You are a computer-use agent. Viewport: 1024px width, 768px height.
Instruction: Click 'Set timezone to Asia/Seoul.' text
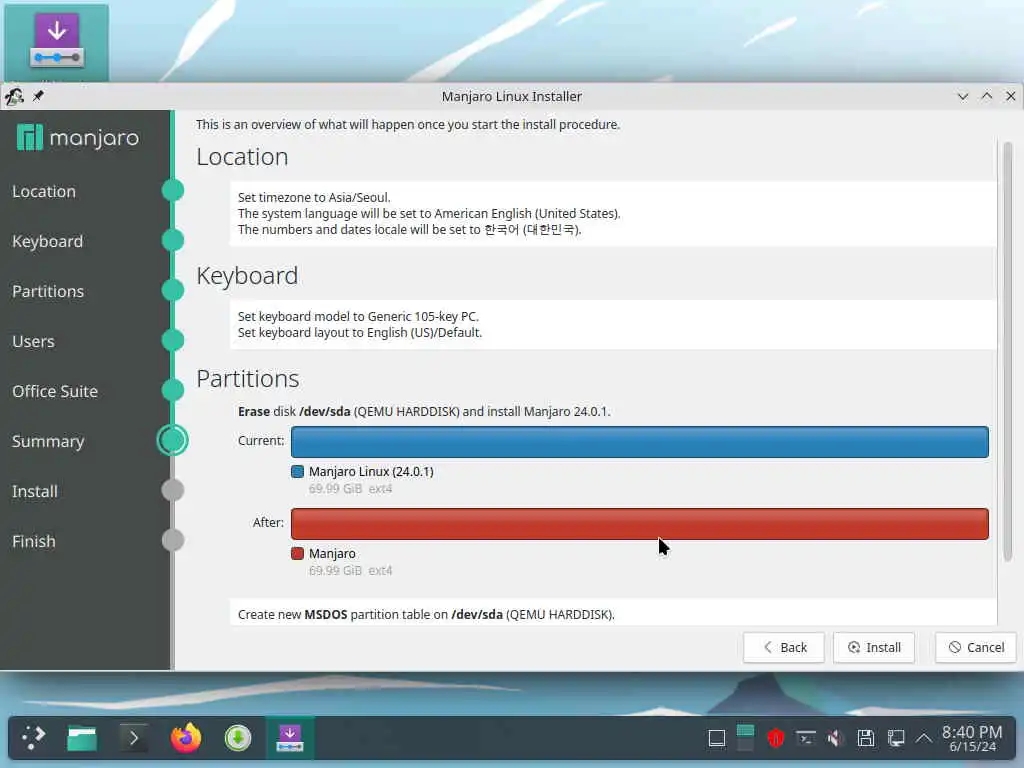pos(313,197)
